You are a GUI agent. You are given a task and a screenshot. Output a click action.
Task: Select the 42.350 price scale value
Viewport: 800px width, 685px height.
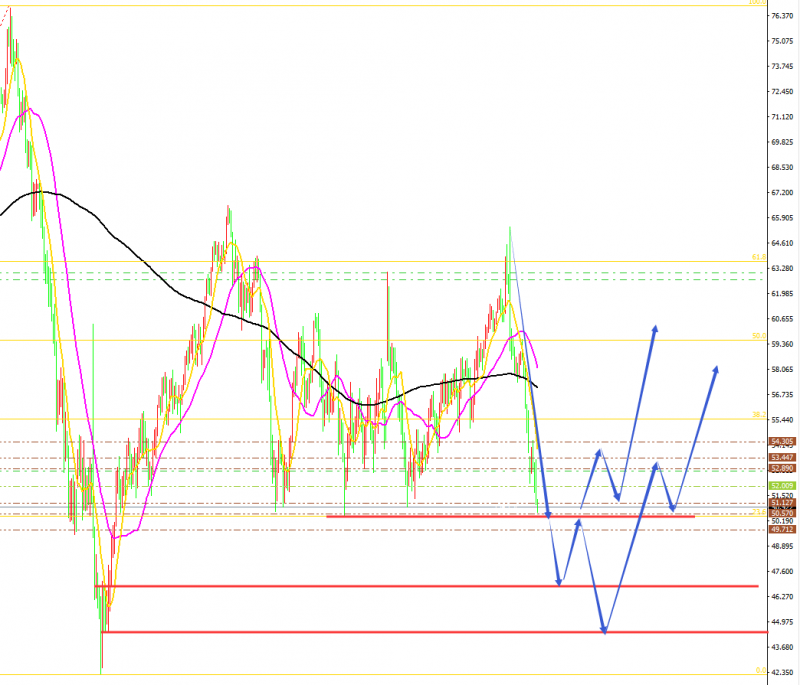(782, 672)
